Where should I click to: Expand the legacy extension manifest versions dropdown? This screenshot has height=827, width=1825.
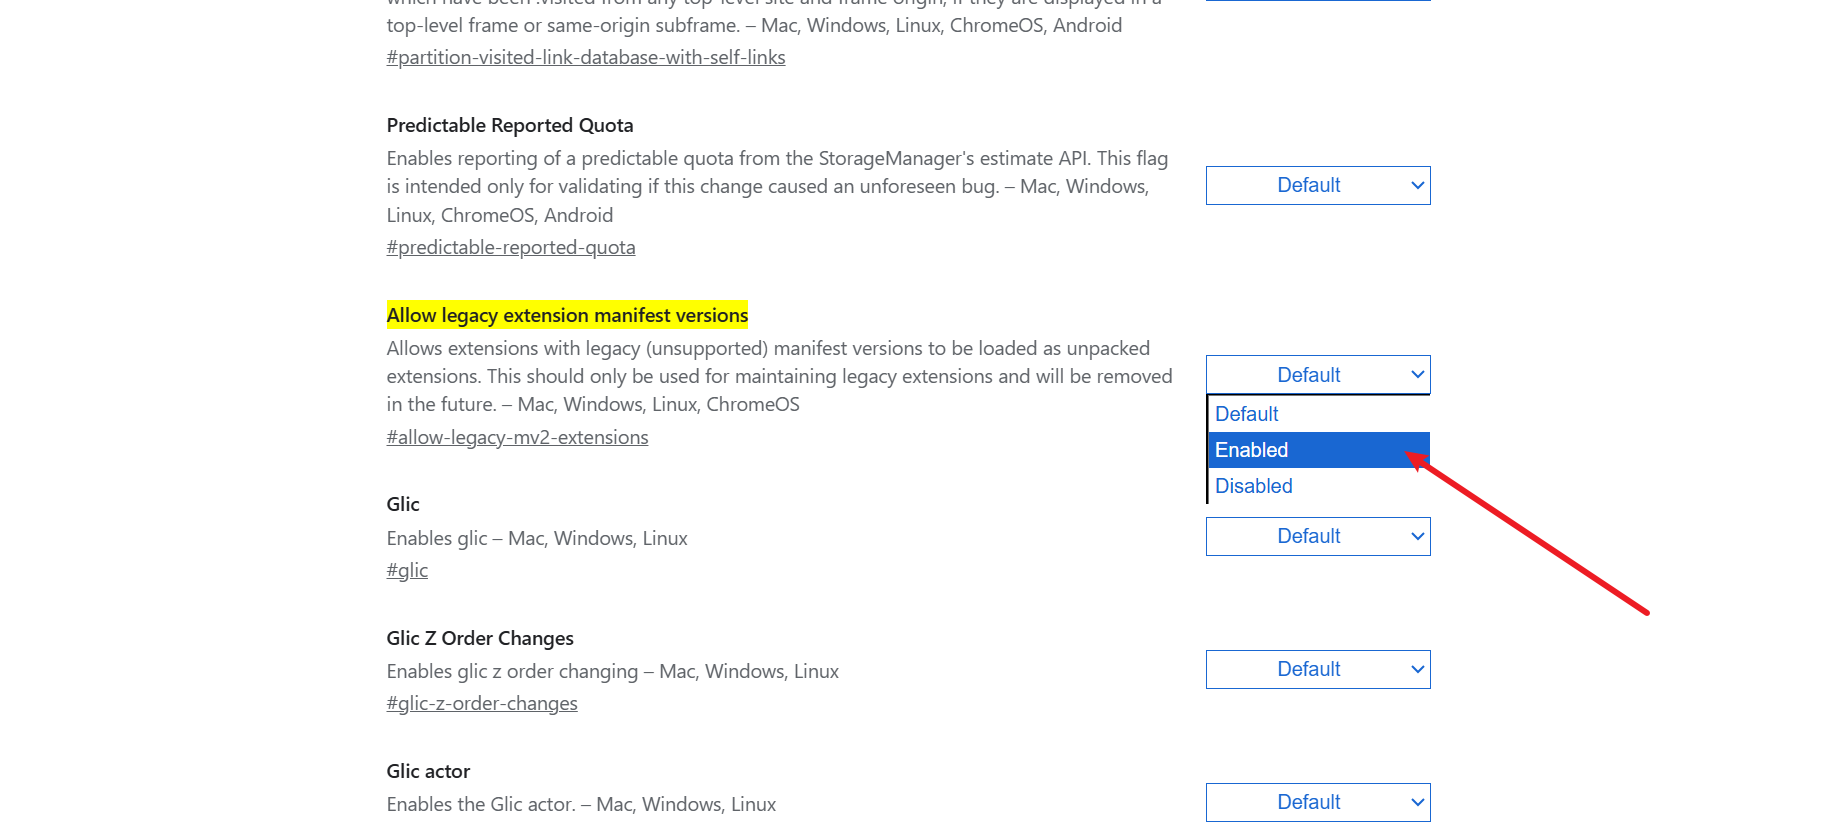tap(1317, 374)
